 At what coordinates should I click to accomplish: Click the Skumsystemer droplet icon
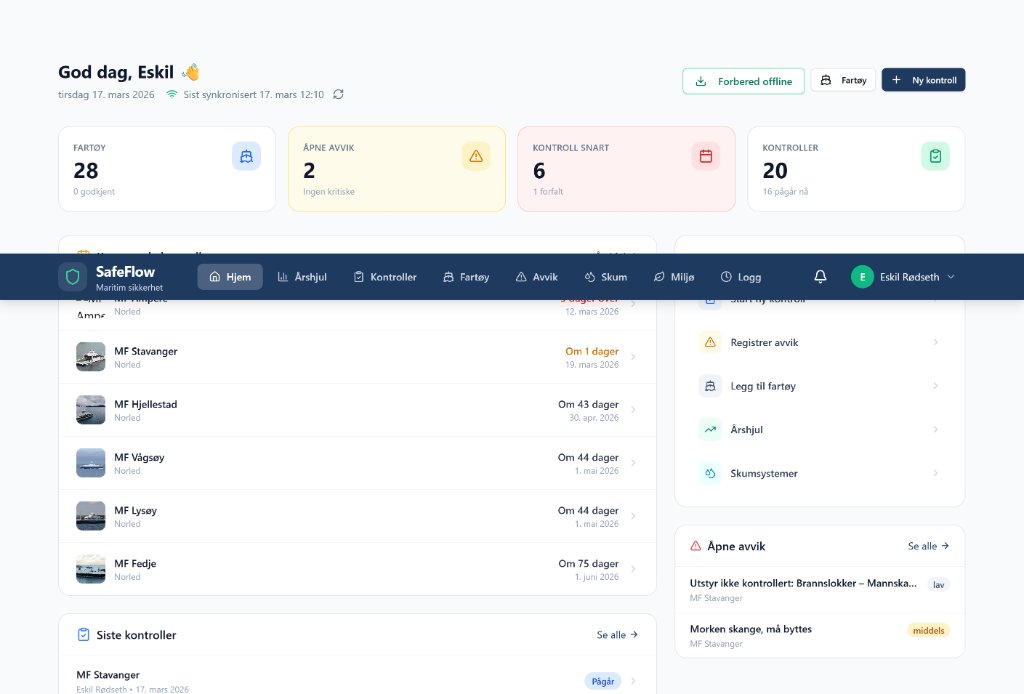point(711,473)
